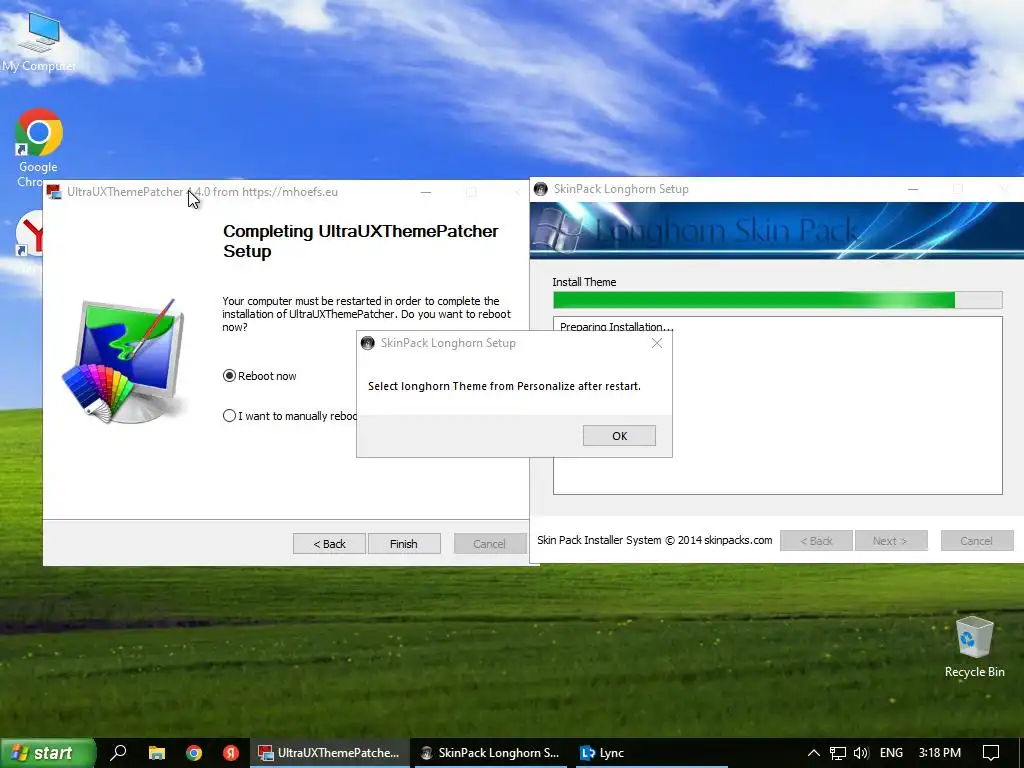1024x768 pixels.
Task: Open My Computer desktop icon
Action: pyautogui.click(x=39, y=41)
